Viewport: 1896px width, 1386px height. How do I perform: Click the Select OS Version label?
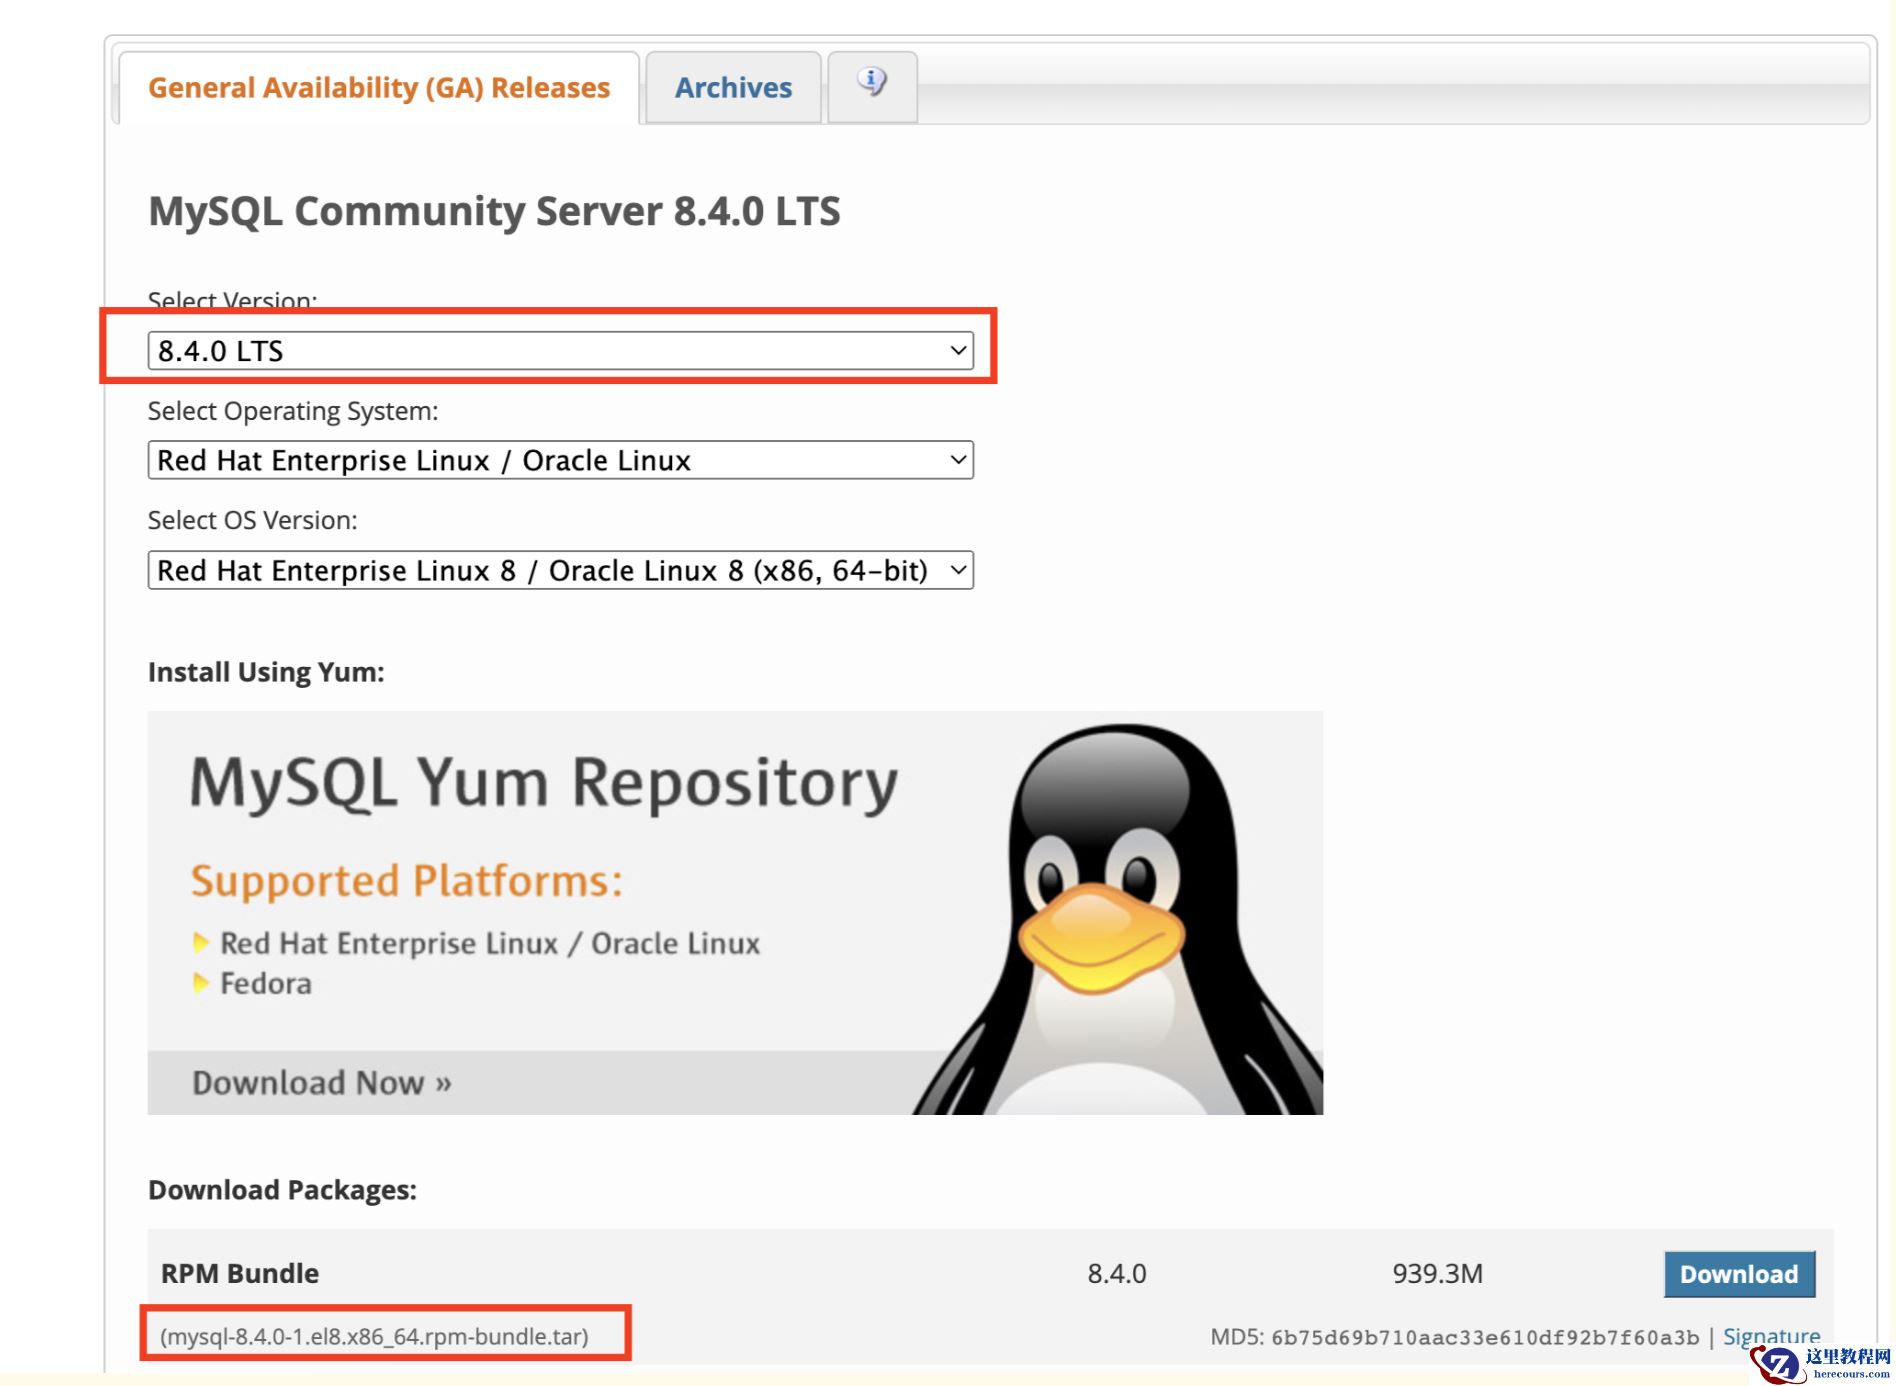click(253, 520)
